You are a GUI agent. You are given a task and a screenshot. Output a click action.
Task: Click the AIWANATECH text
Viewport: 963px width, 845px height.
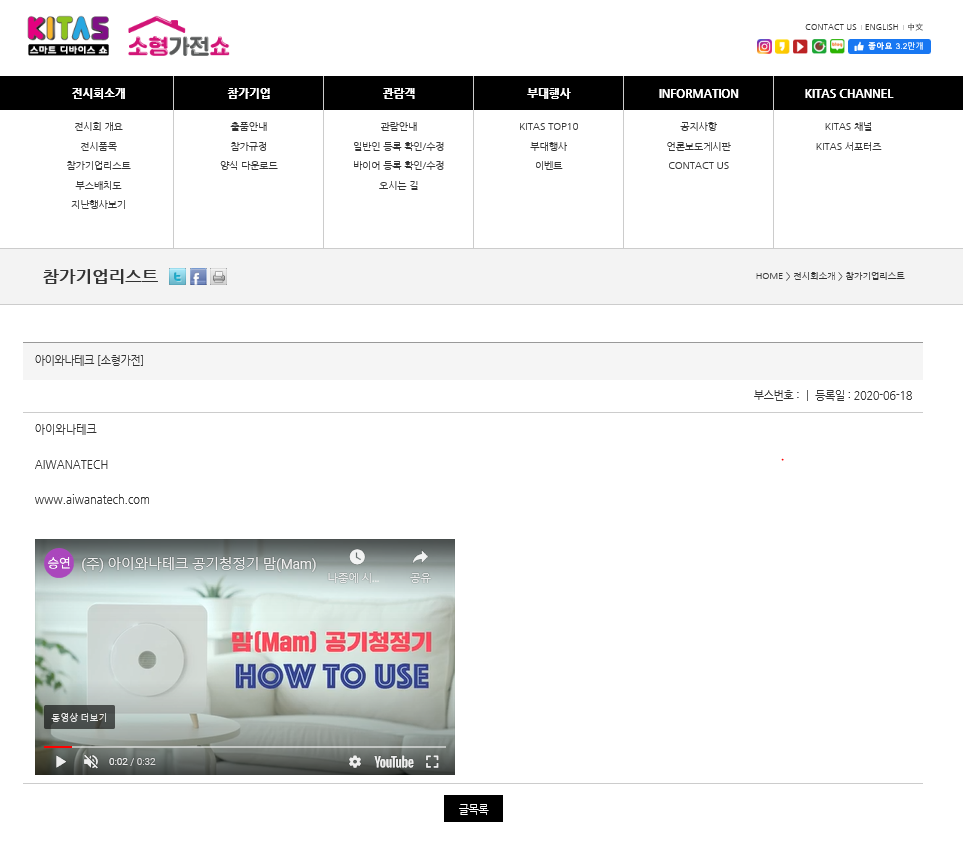click(71, 465)
